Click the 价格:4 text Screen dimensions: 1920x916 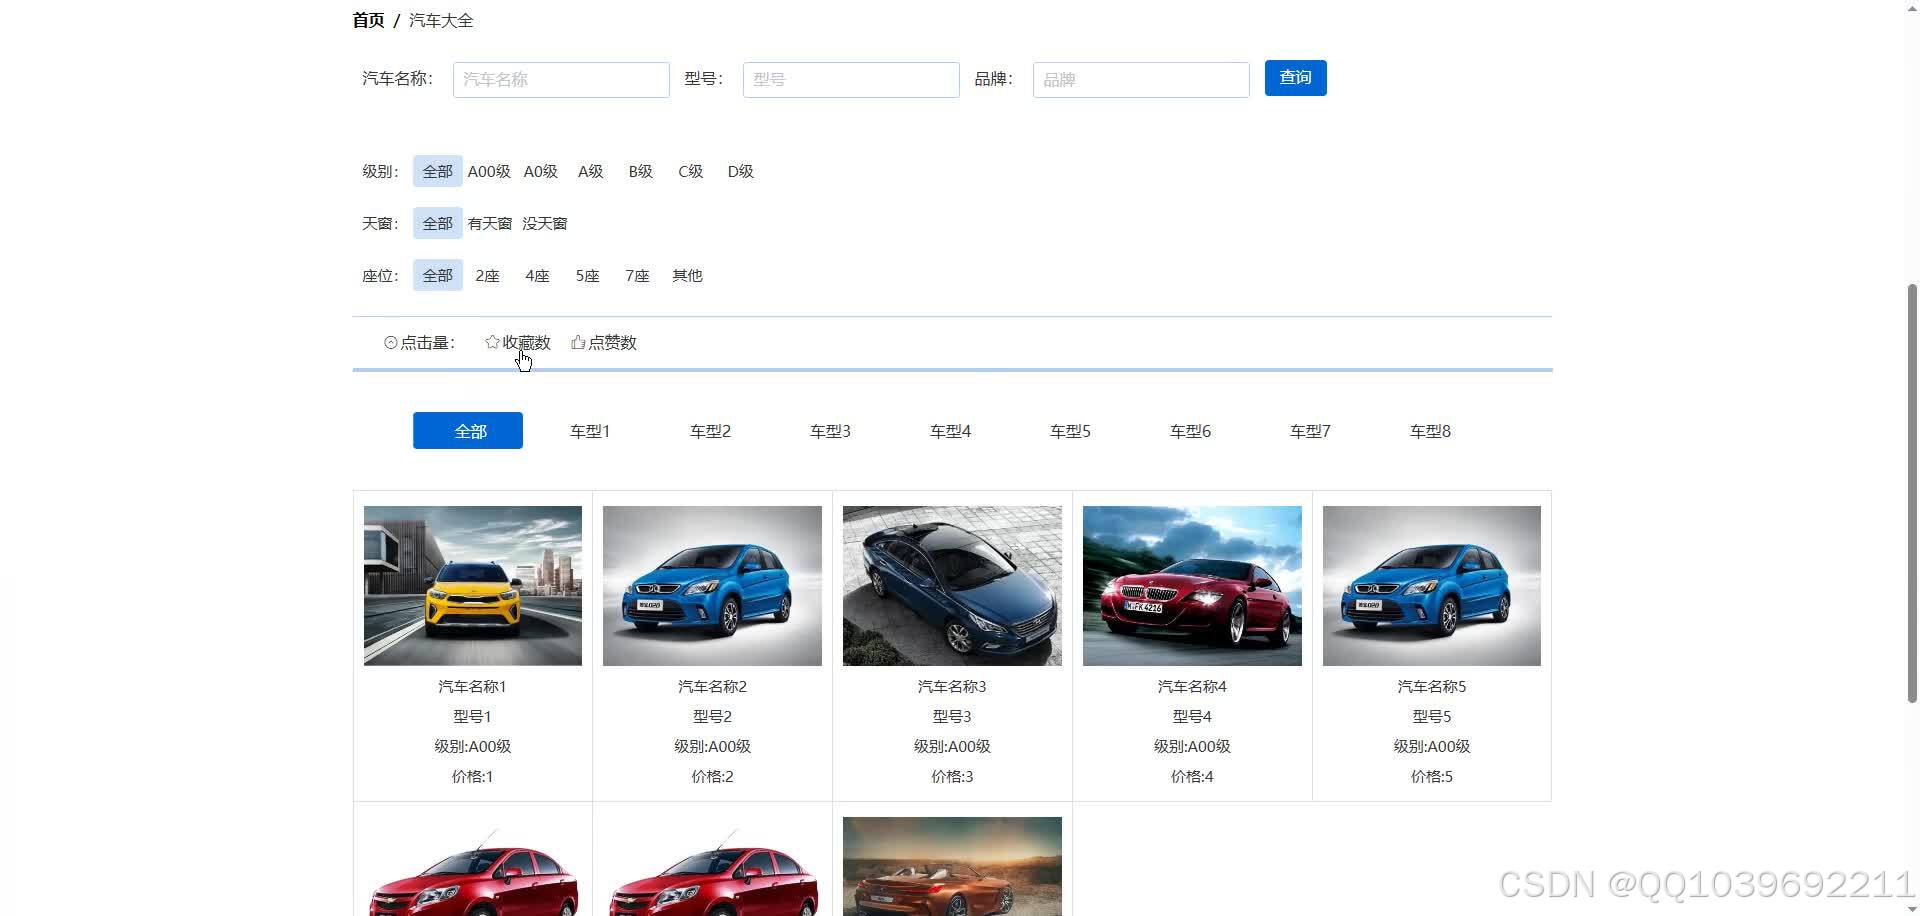coord(1192,777)
